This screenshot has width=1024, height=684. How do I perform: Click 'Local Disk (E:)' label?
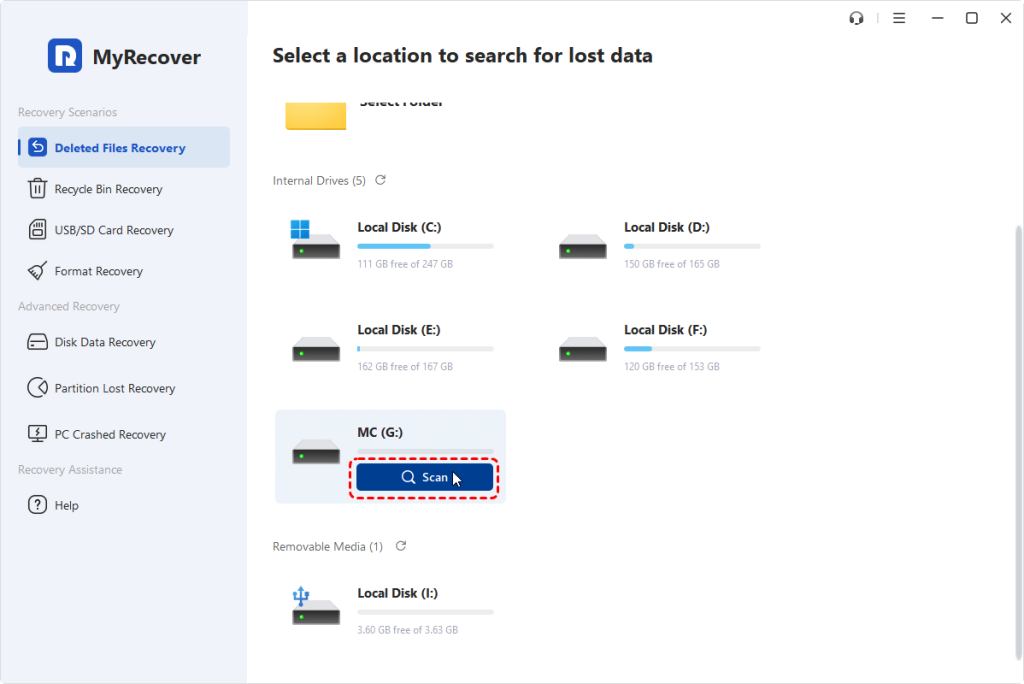coord(398,330)
